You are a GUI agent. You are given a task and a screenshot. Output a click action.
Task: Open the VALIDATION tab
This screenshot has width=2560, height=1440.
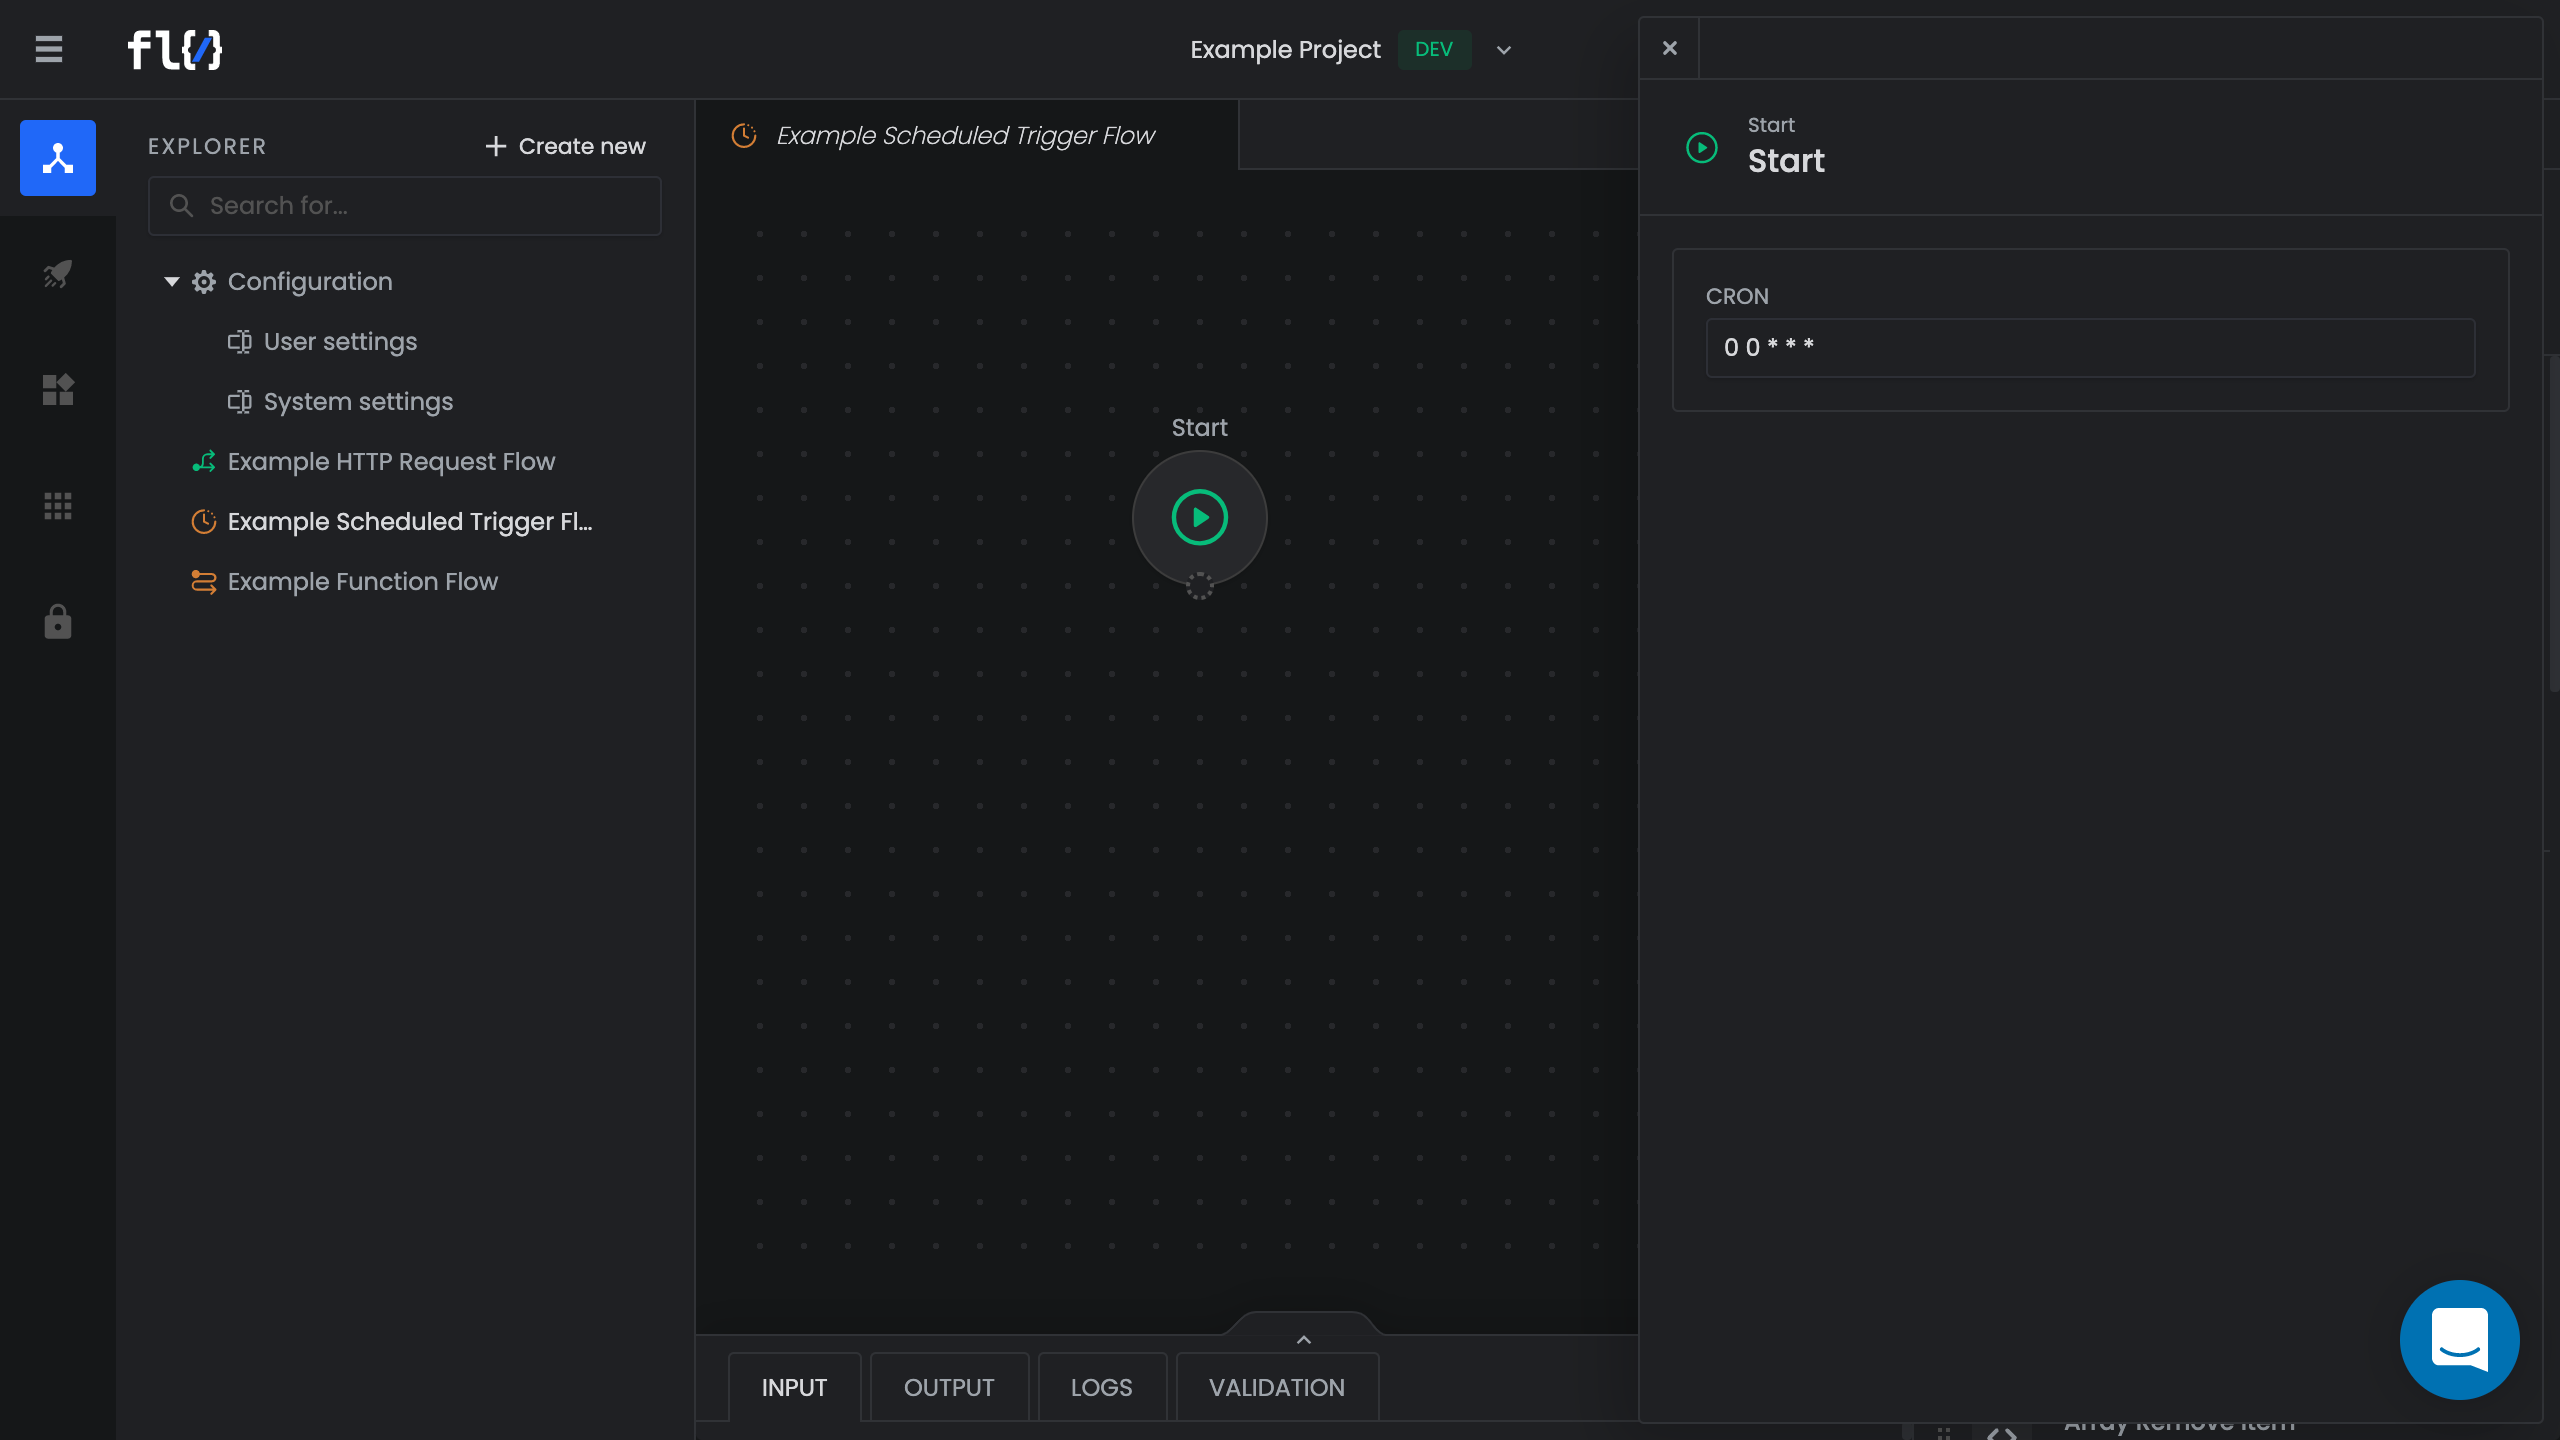coord(1276,1387)
